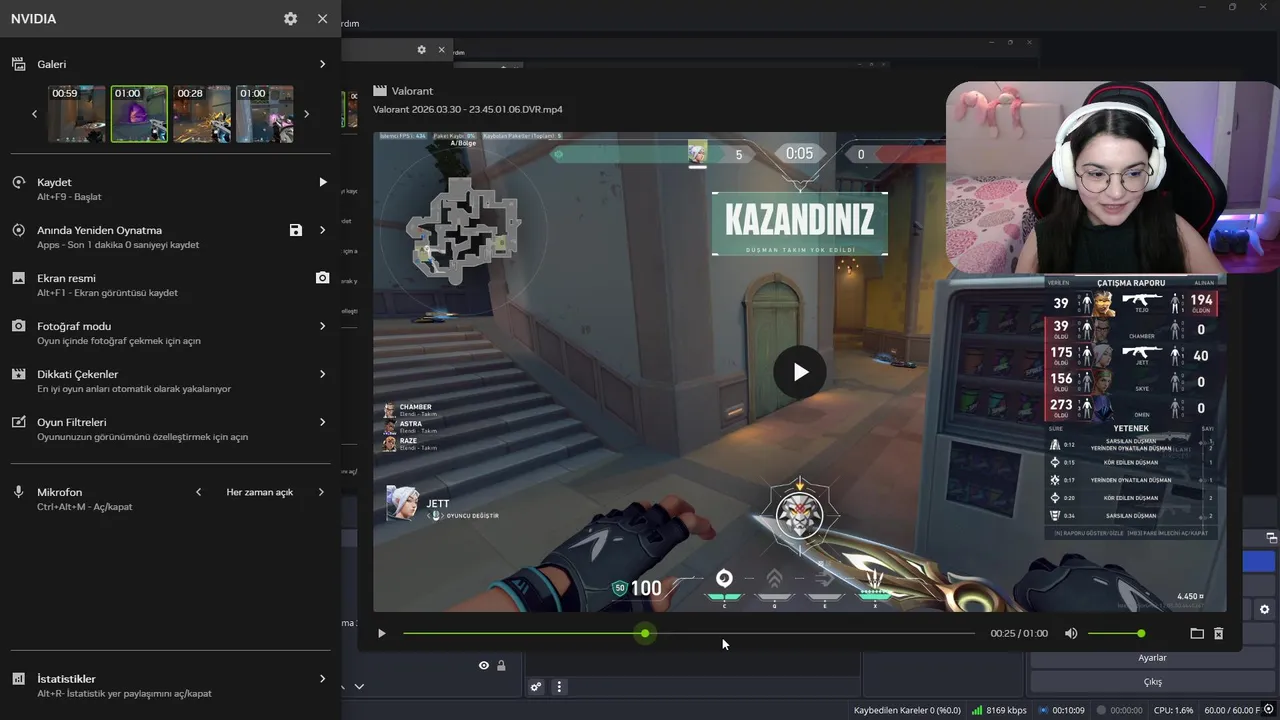Delete the clip with trash icon
This screenshot has height=720, width=1280.
[x=1219, y=633]
